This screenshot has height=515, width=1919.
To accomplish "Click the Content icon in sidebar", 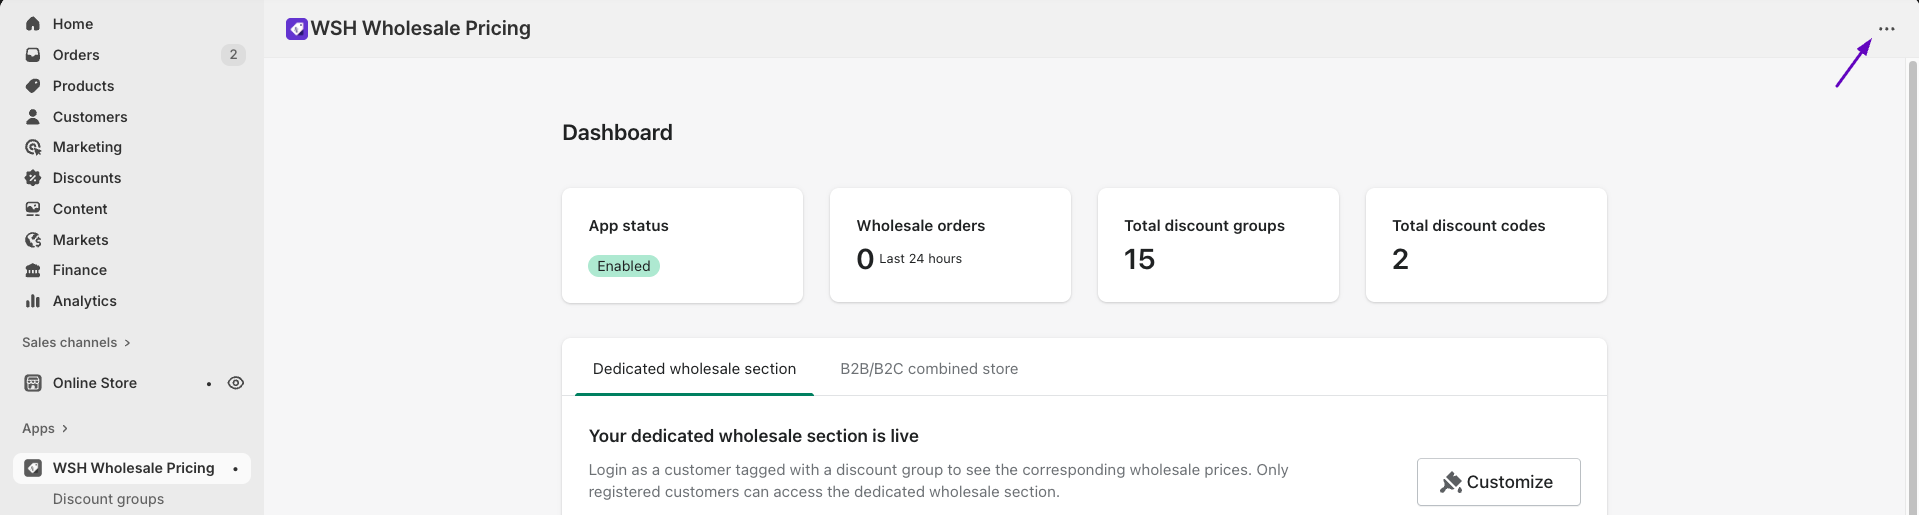I will [x=33, y=209].
